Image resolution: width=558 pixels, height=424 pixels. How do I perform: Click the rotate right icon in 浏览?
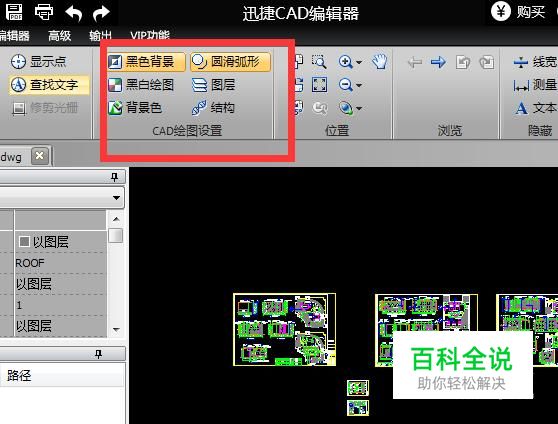486,63
